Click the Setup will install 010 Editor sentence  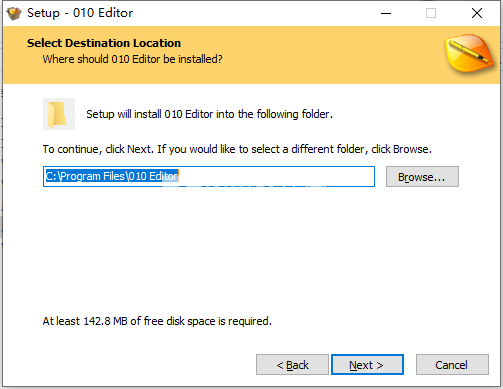tap(209, 114)
